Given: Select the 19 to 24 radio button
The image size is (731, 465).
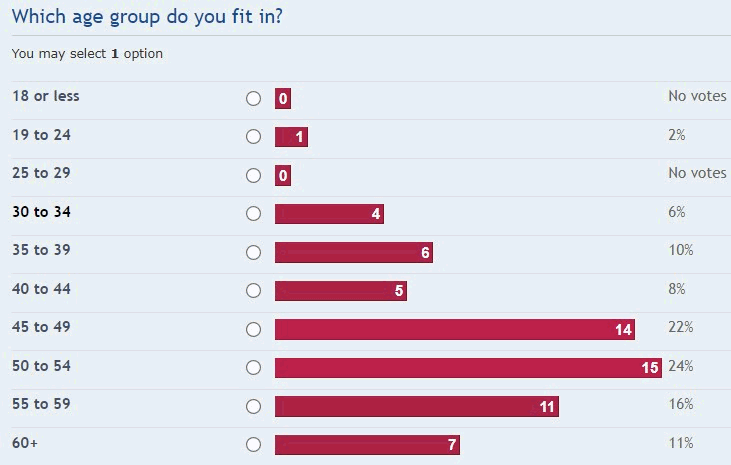Looking at the screenshot, I should [x=253, y=137].
